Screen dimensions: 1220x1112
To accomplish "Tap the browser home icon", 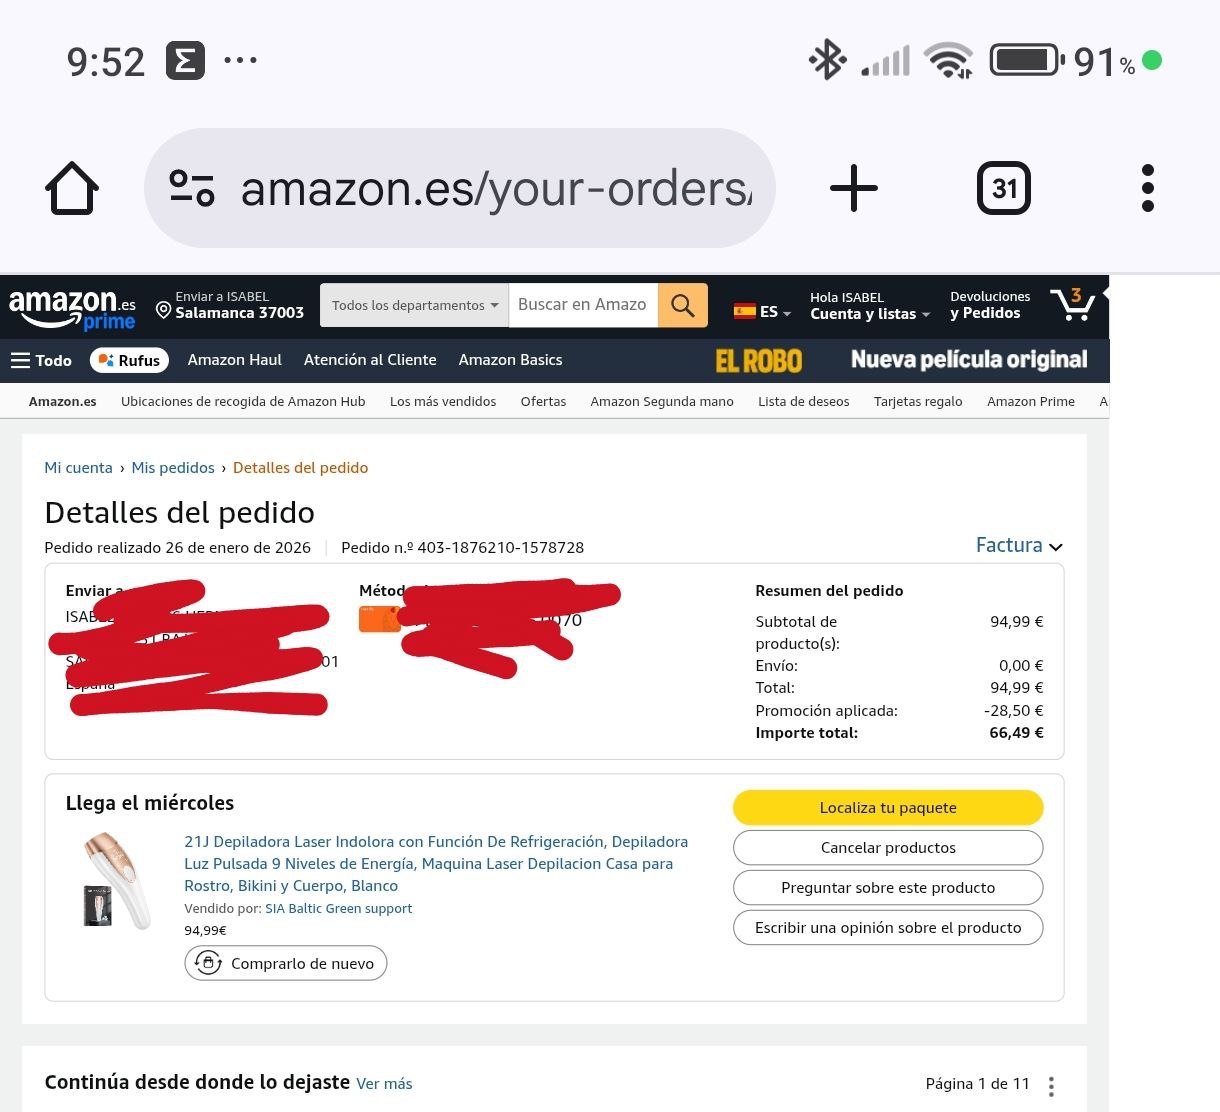I will pos(72,188).
